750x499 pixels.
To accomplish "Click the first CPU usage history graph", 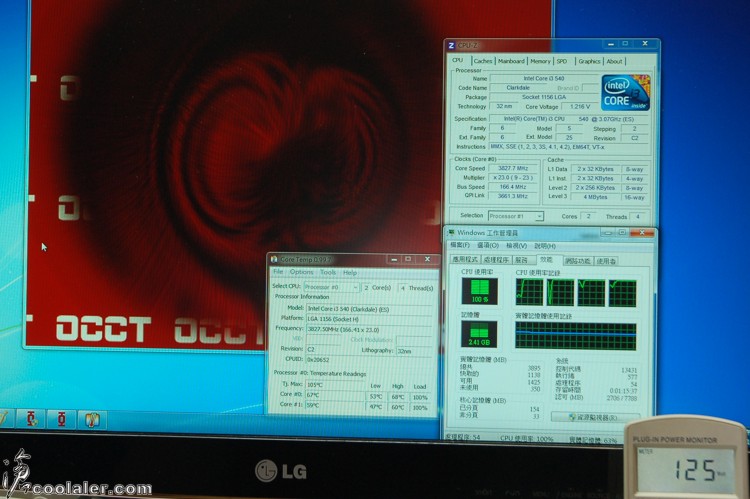I will click(x=529, y=293).
